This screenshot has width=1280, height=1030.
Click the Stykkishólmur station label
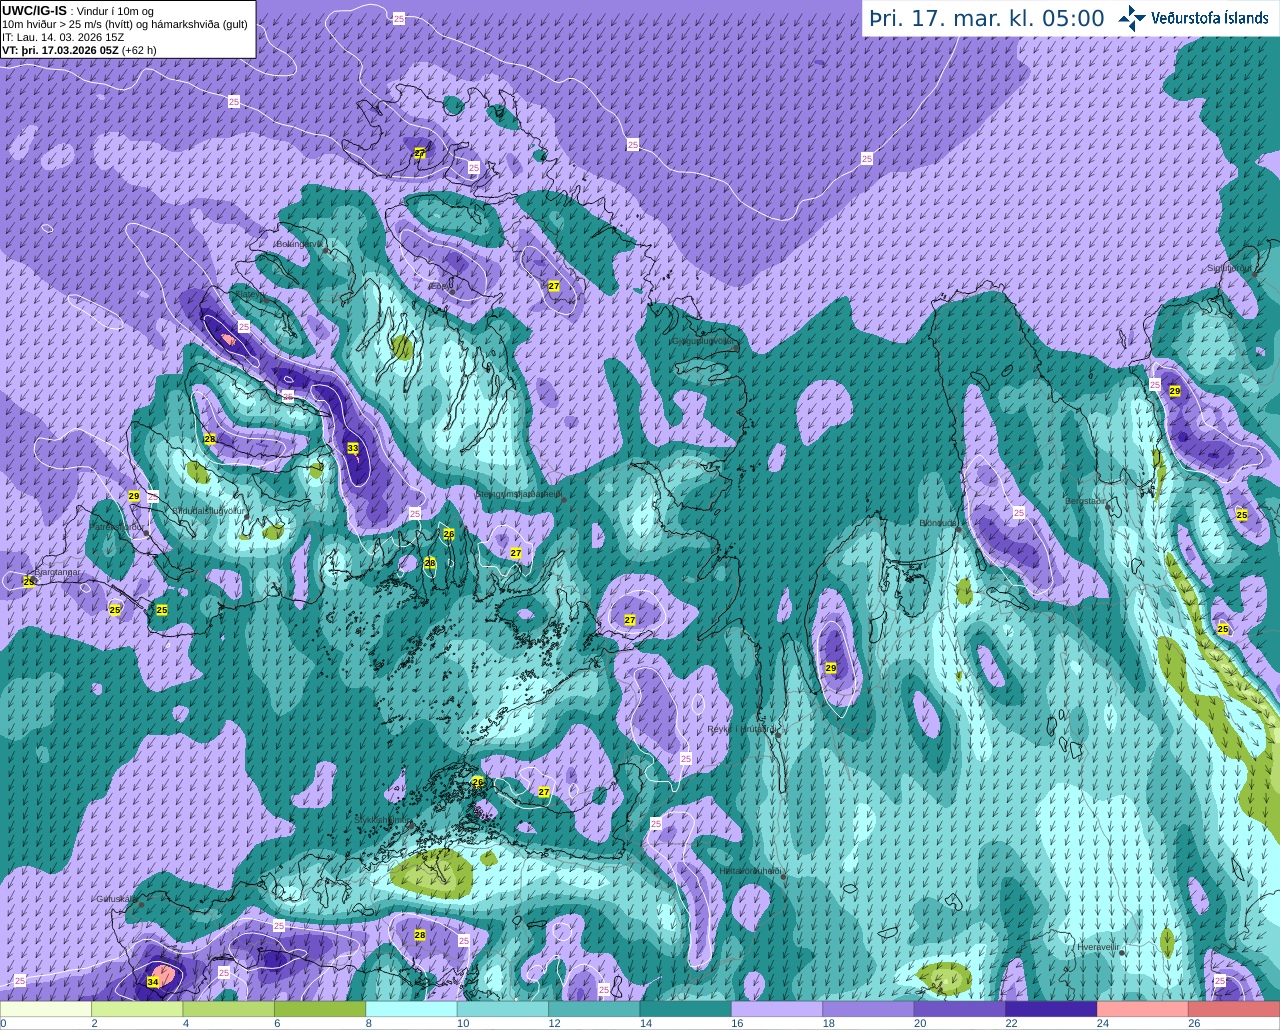[383, 819]
